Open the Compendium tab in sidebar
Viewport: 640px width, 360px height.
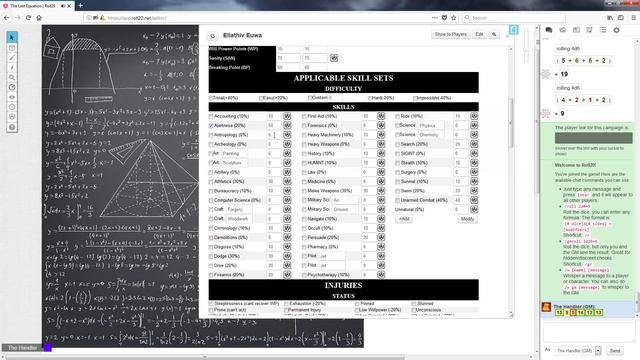[x=589, y=30]
